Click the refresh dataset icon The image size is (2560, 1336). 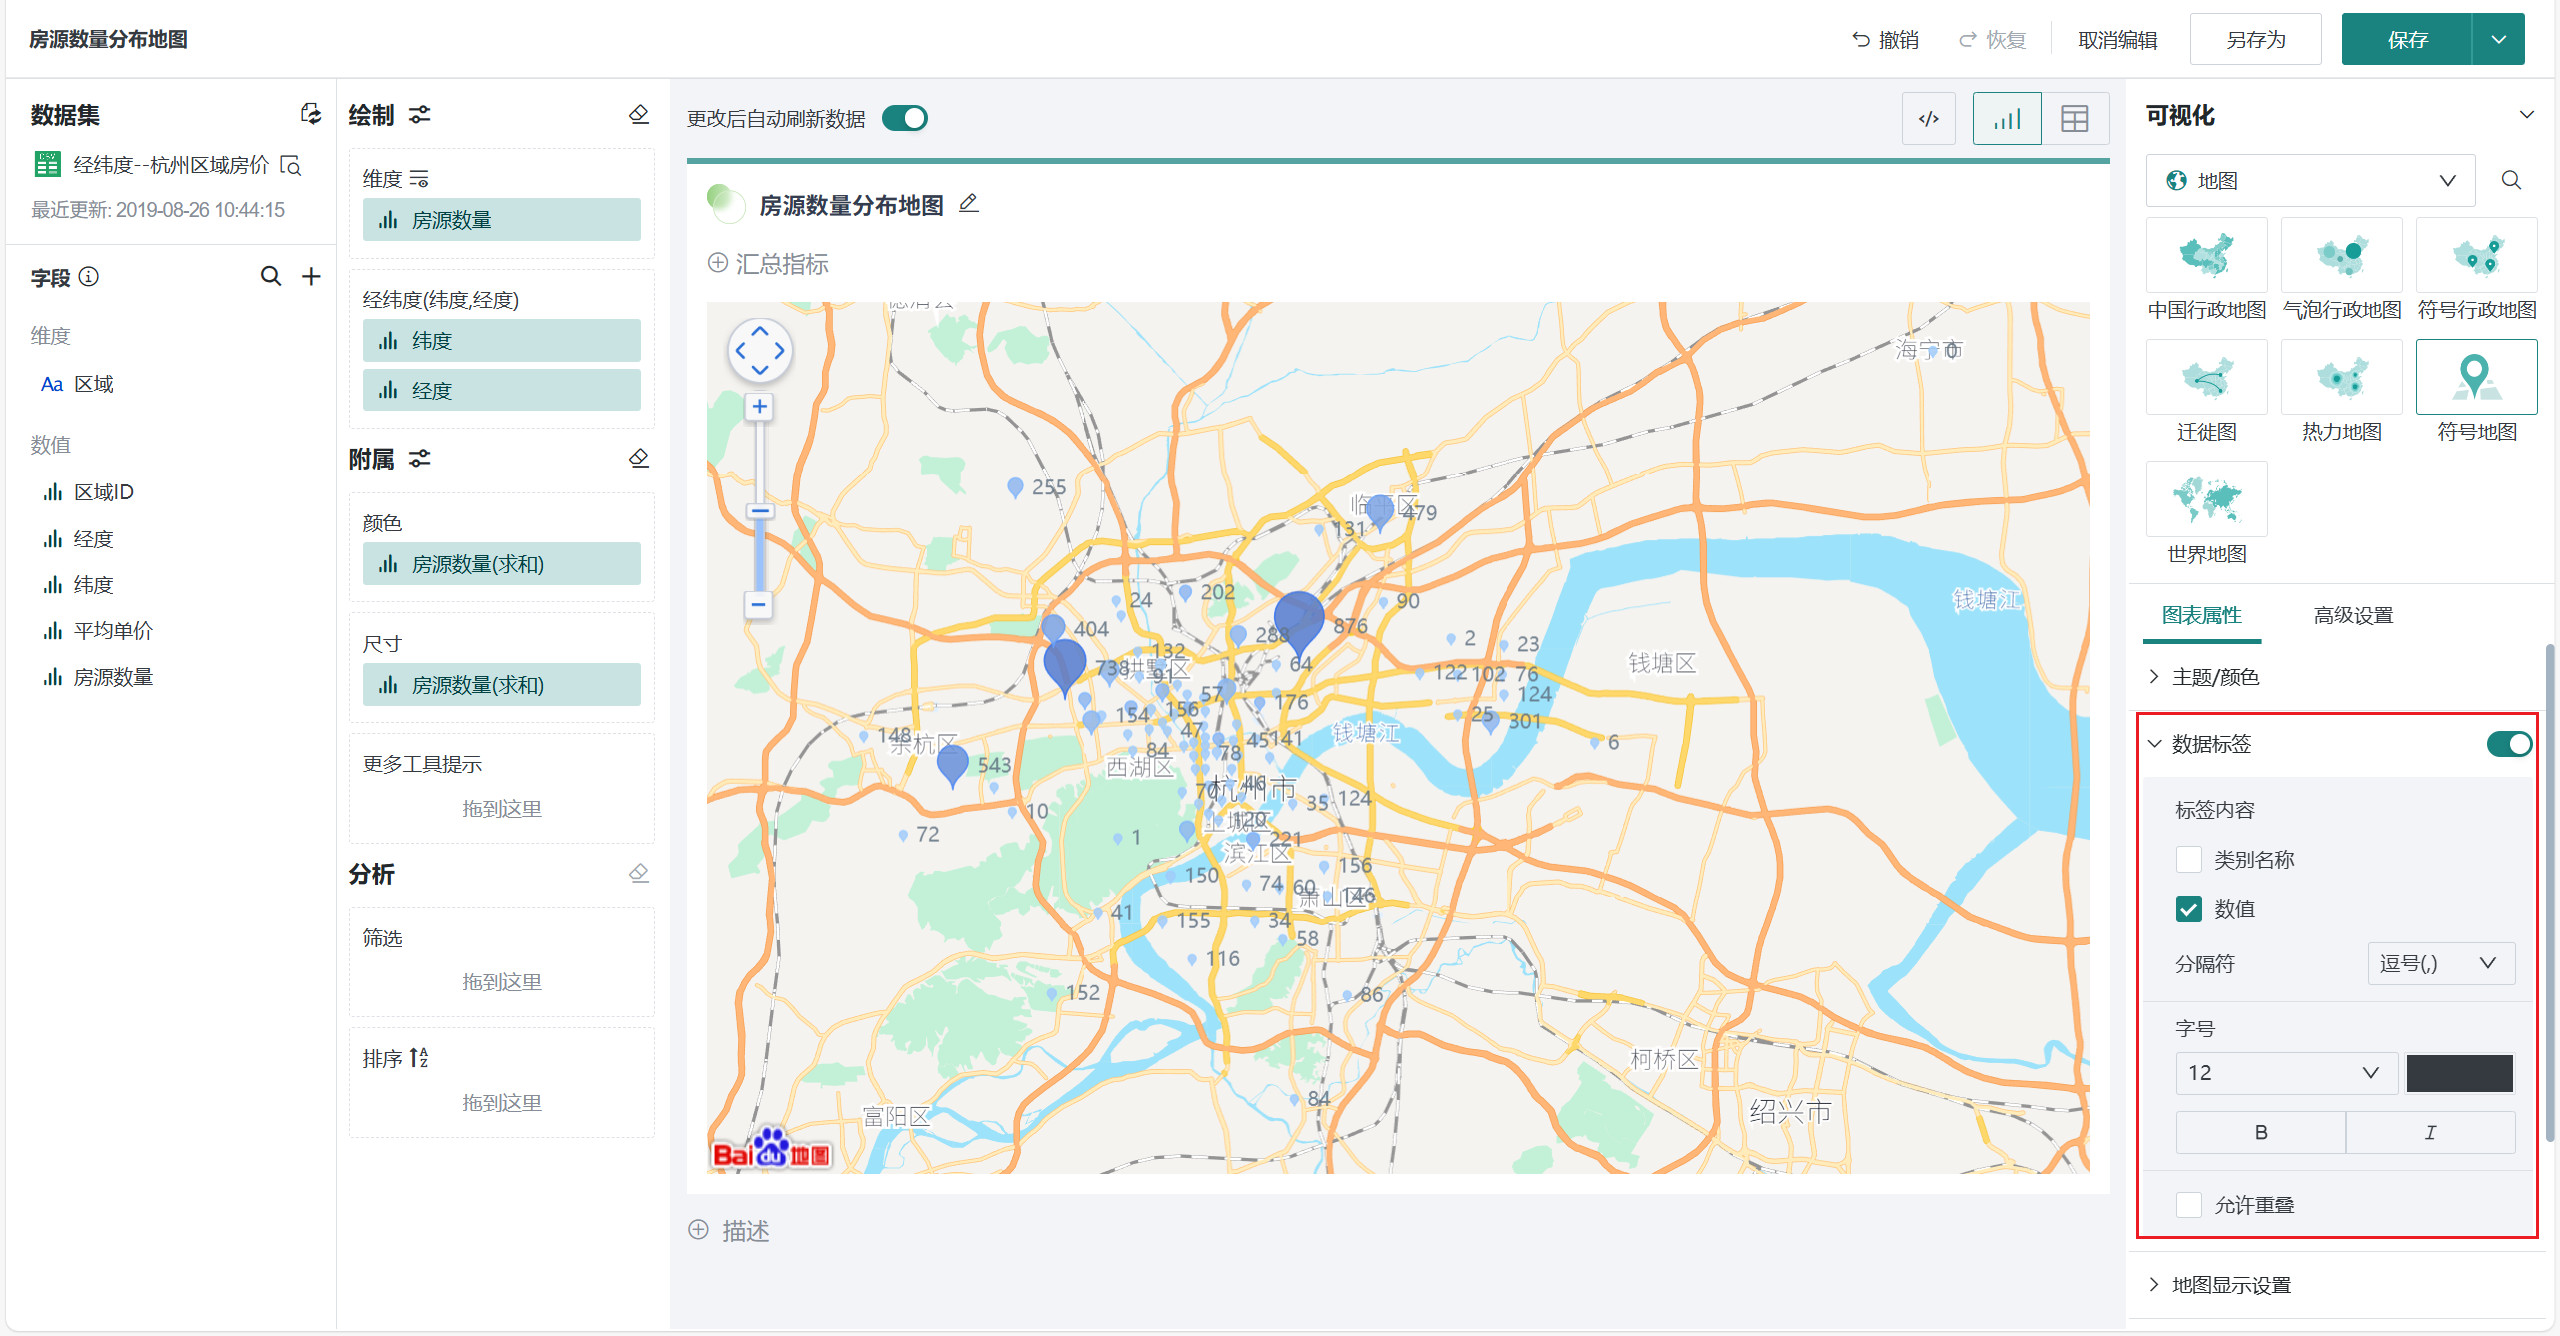click(311, 114)
